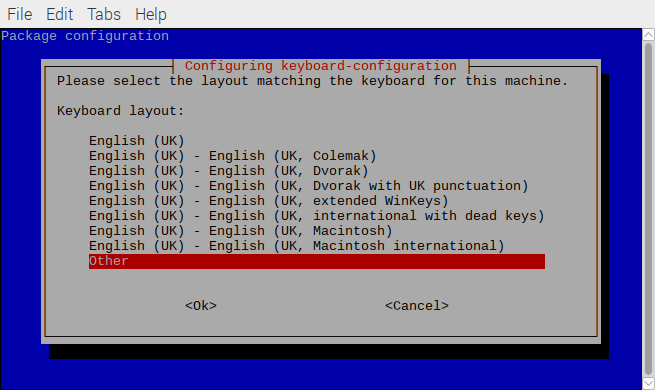Select English (UK, Macintosh) layout
The height and width of the screenshot is (390, 655).
[x=241, y=231]
